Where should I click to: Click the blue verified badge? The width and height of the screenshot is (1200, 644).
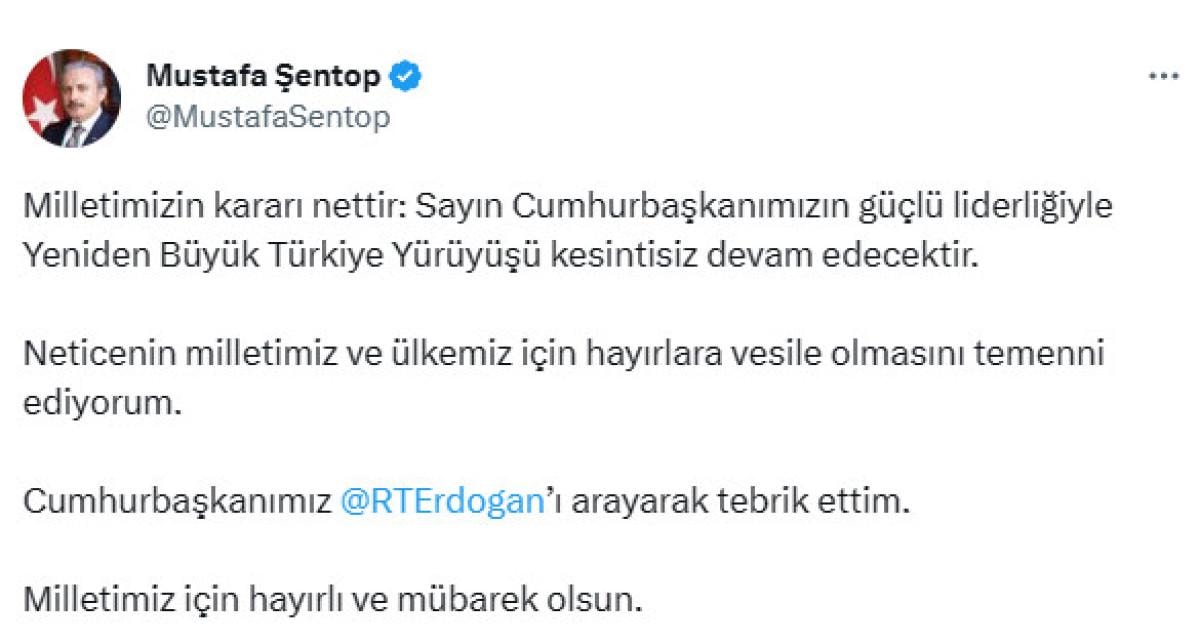tap(405, 75)
